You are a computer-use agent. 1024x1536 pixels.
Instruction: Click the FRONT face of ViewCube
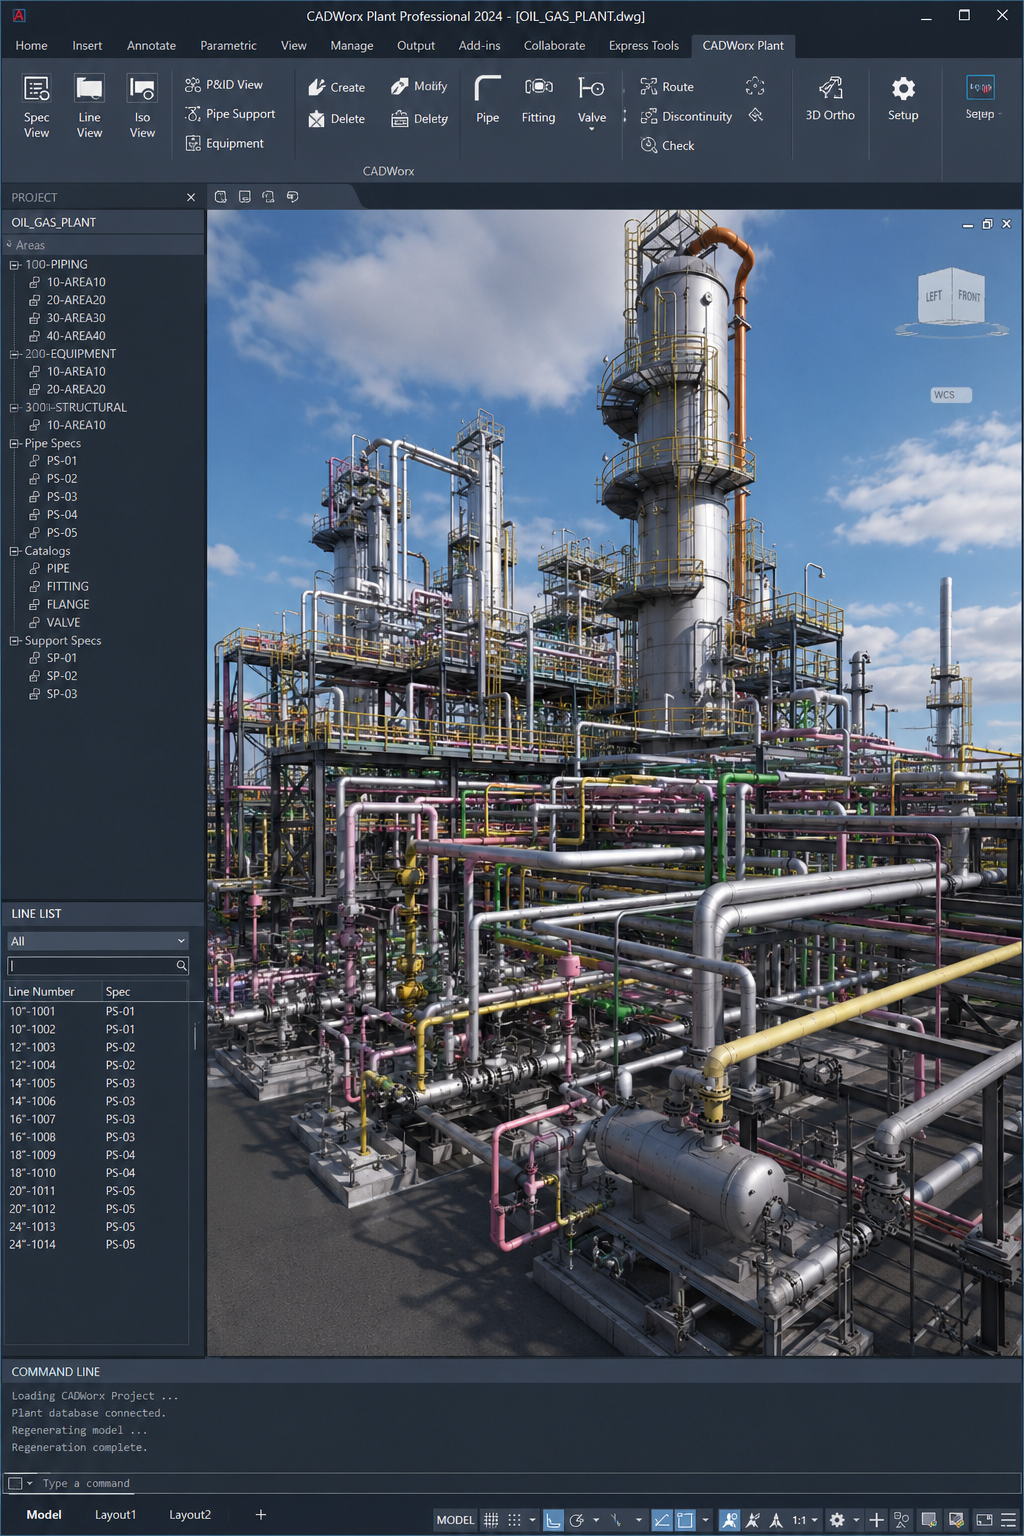[969, 296]
